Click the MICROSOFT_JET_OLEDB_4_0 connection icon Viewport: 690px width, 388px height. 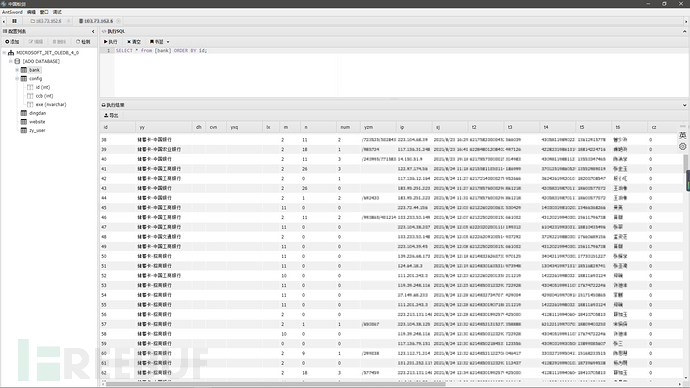(x=11, y=53)
